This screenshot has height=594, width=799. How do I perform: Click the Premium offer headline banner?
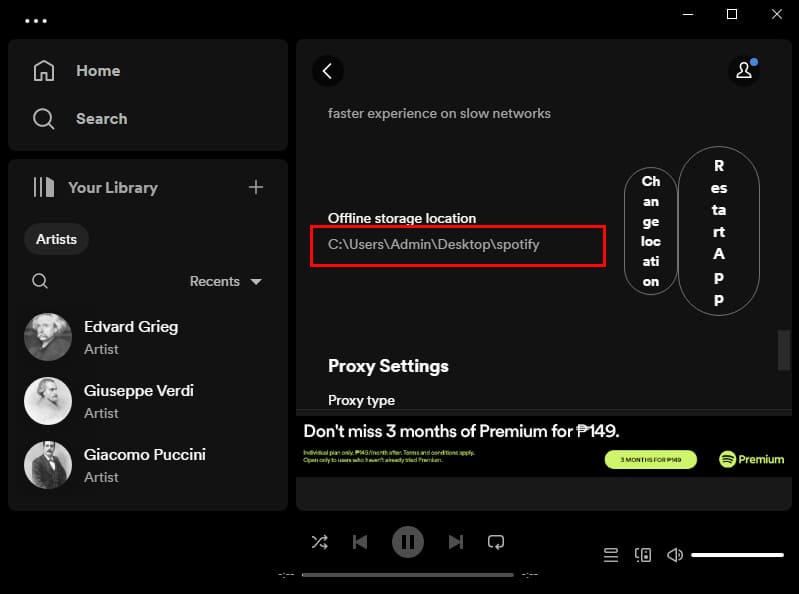pyautogui.click(x=461, y=431)
